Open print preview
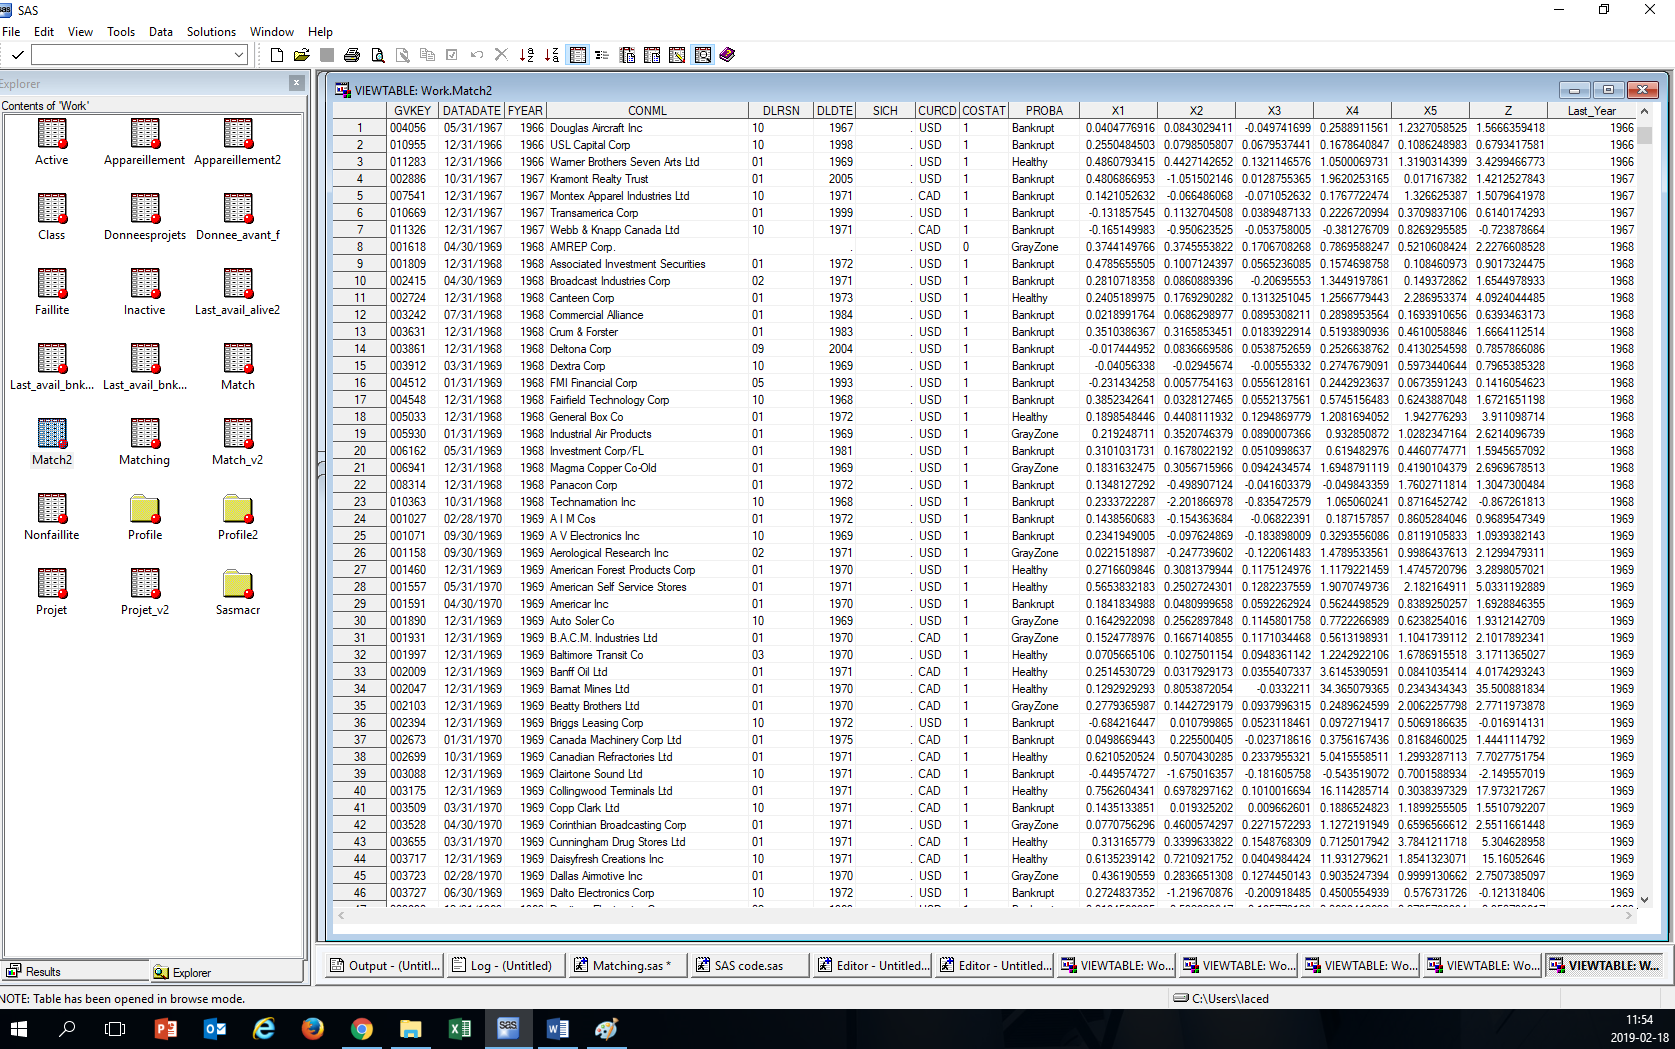 click(378, 55)
